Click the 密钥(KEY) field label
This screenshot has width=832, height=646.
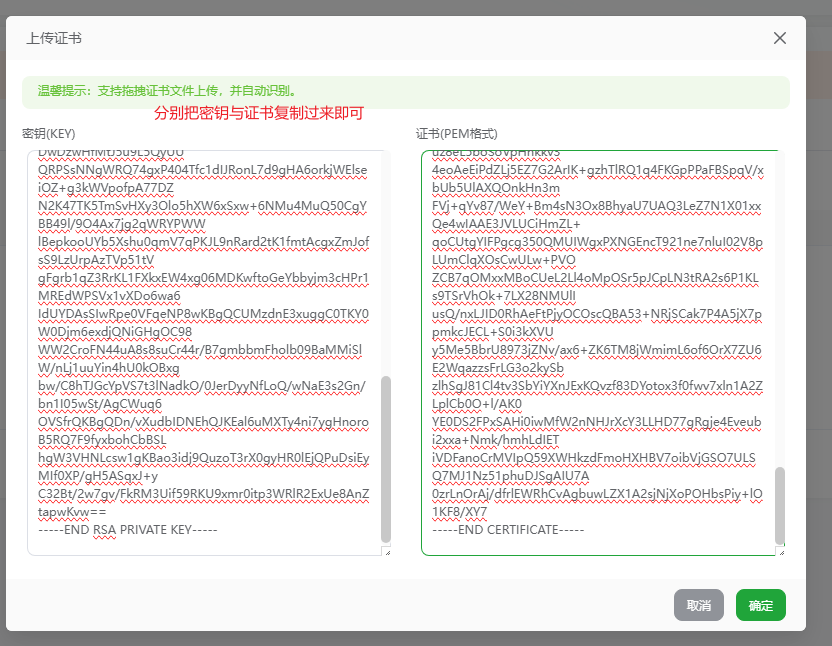click(49, 133)
